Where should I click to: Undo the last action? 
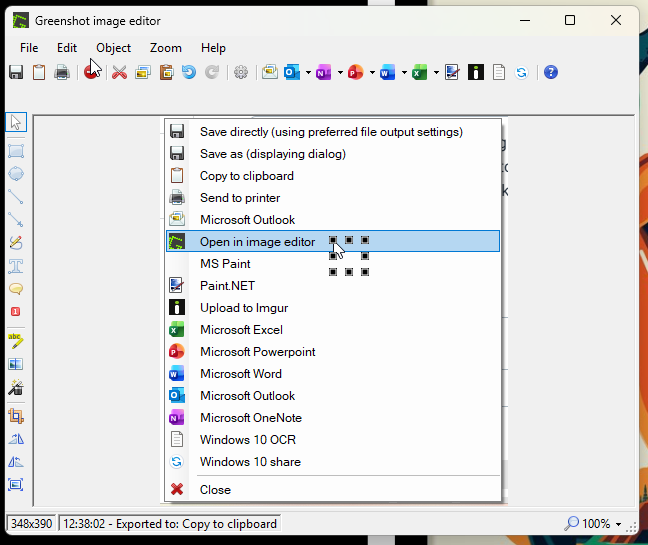(x=189, y=72)
